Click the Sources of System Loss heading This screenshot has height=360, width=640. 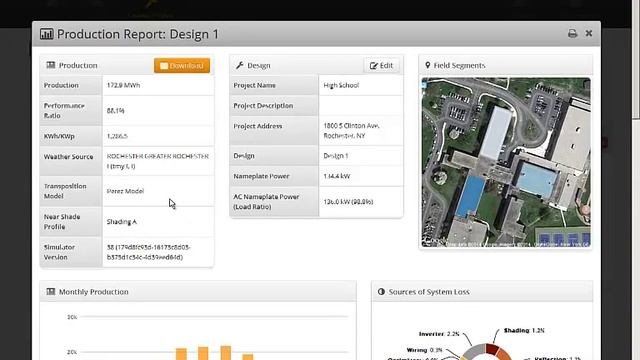pos(429,292)
